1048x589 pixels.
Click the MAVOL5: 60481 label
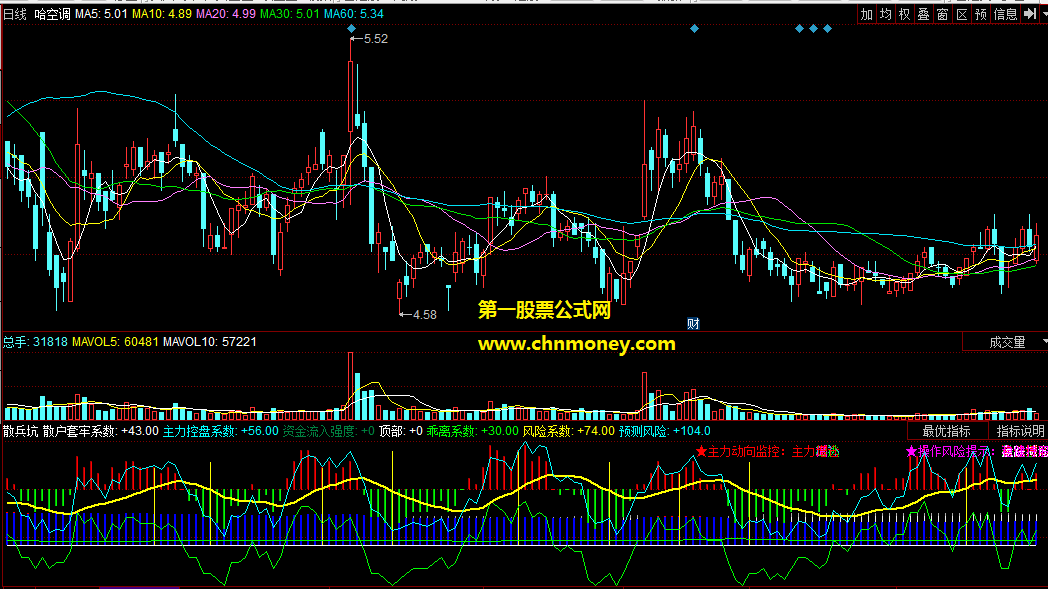click(115, 342)
